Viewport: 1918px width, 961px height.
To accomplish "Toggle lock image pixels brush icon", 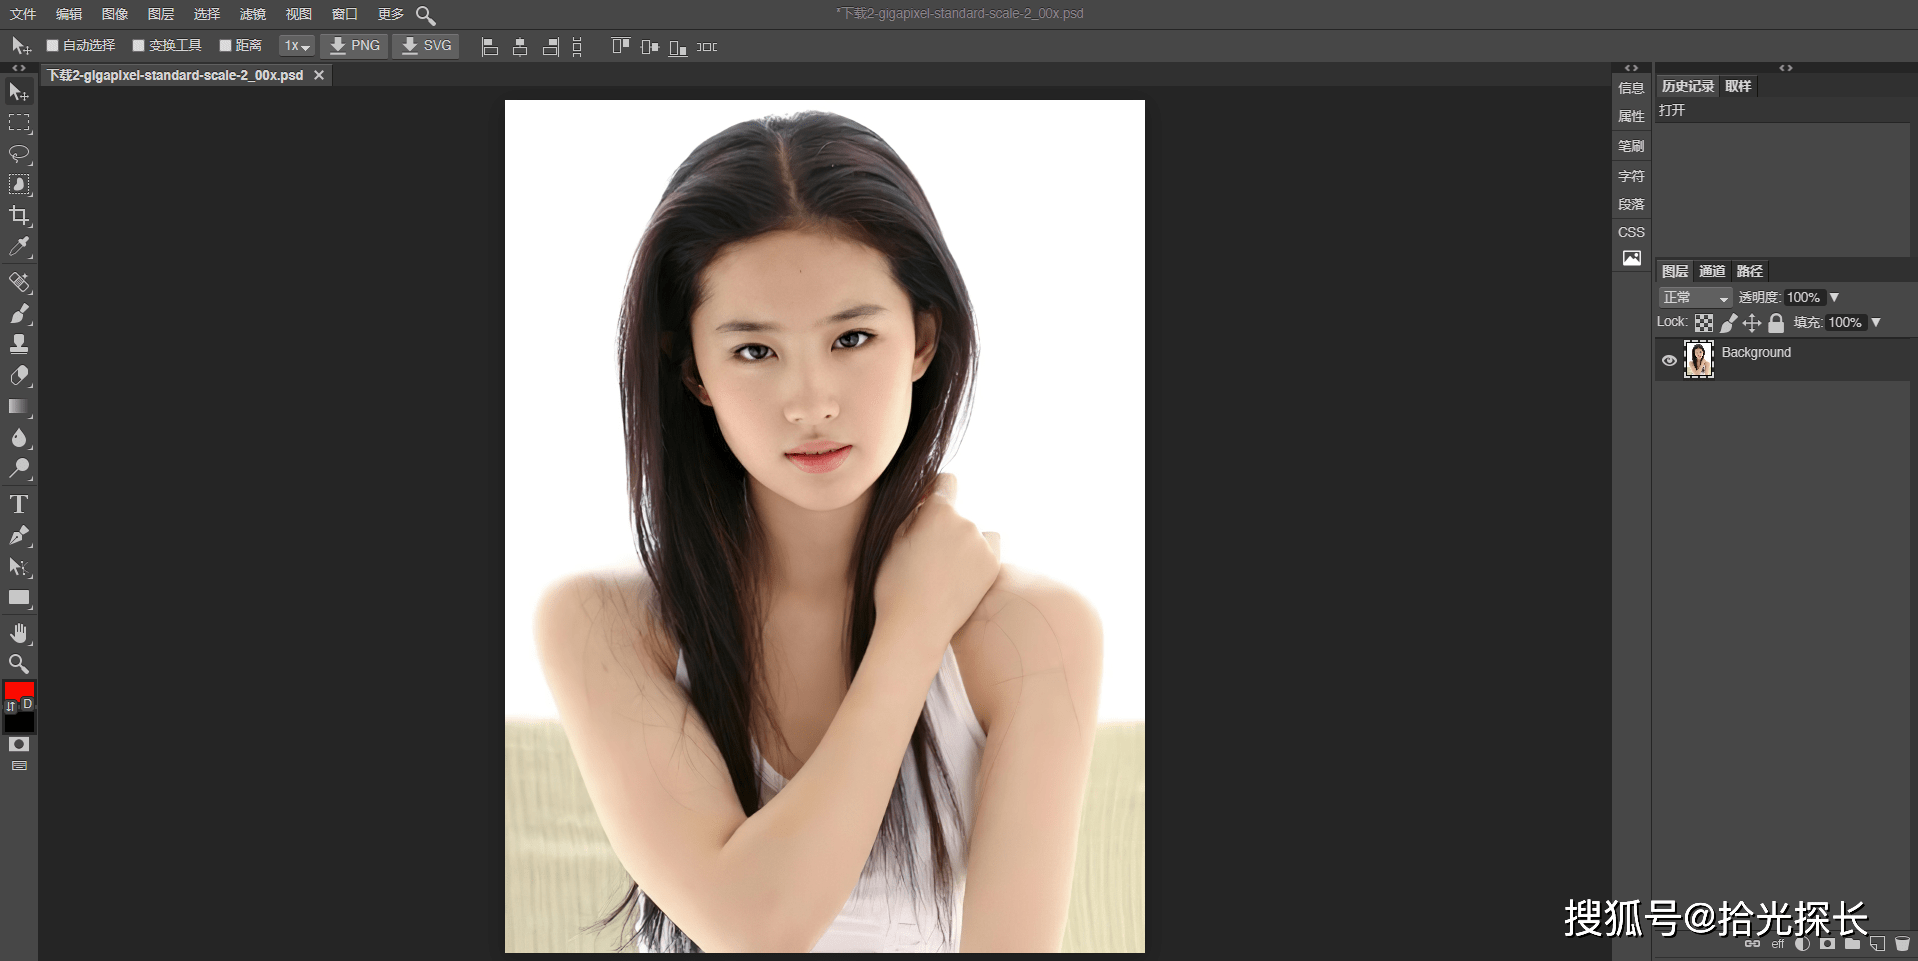I will [x=1728, y=323].
